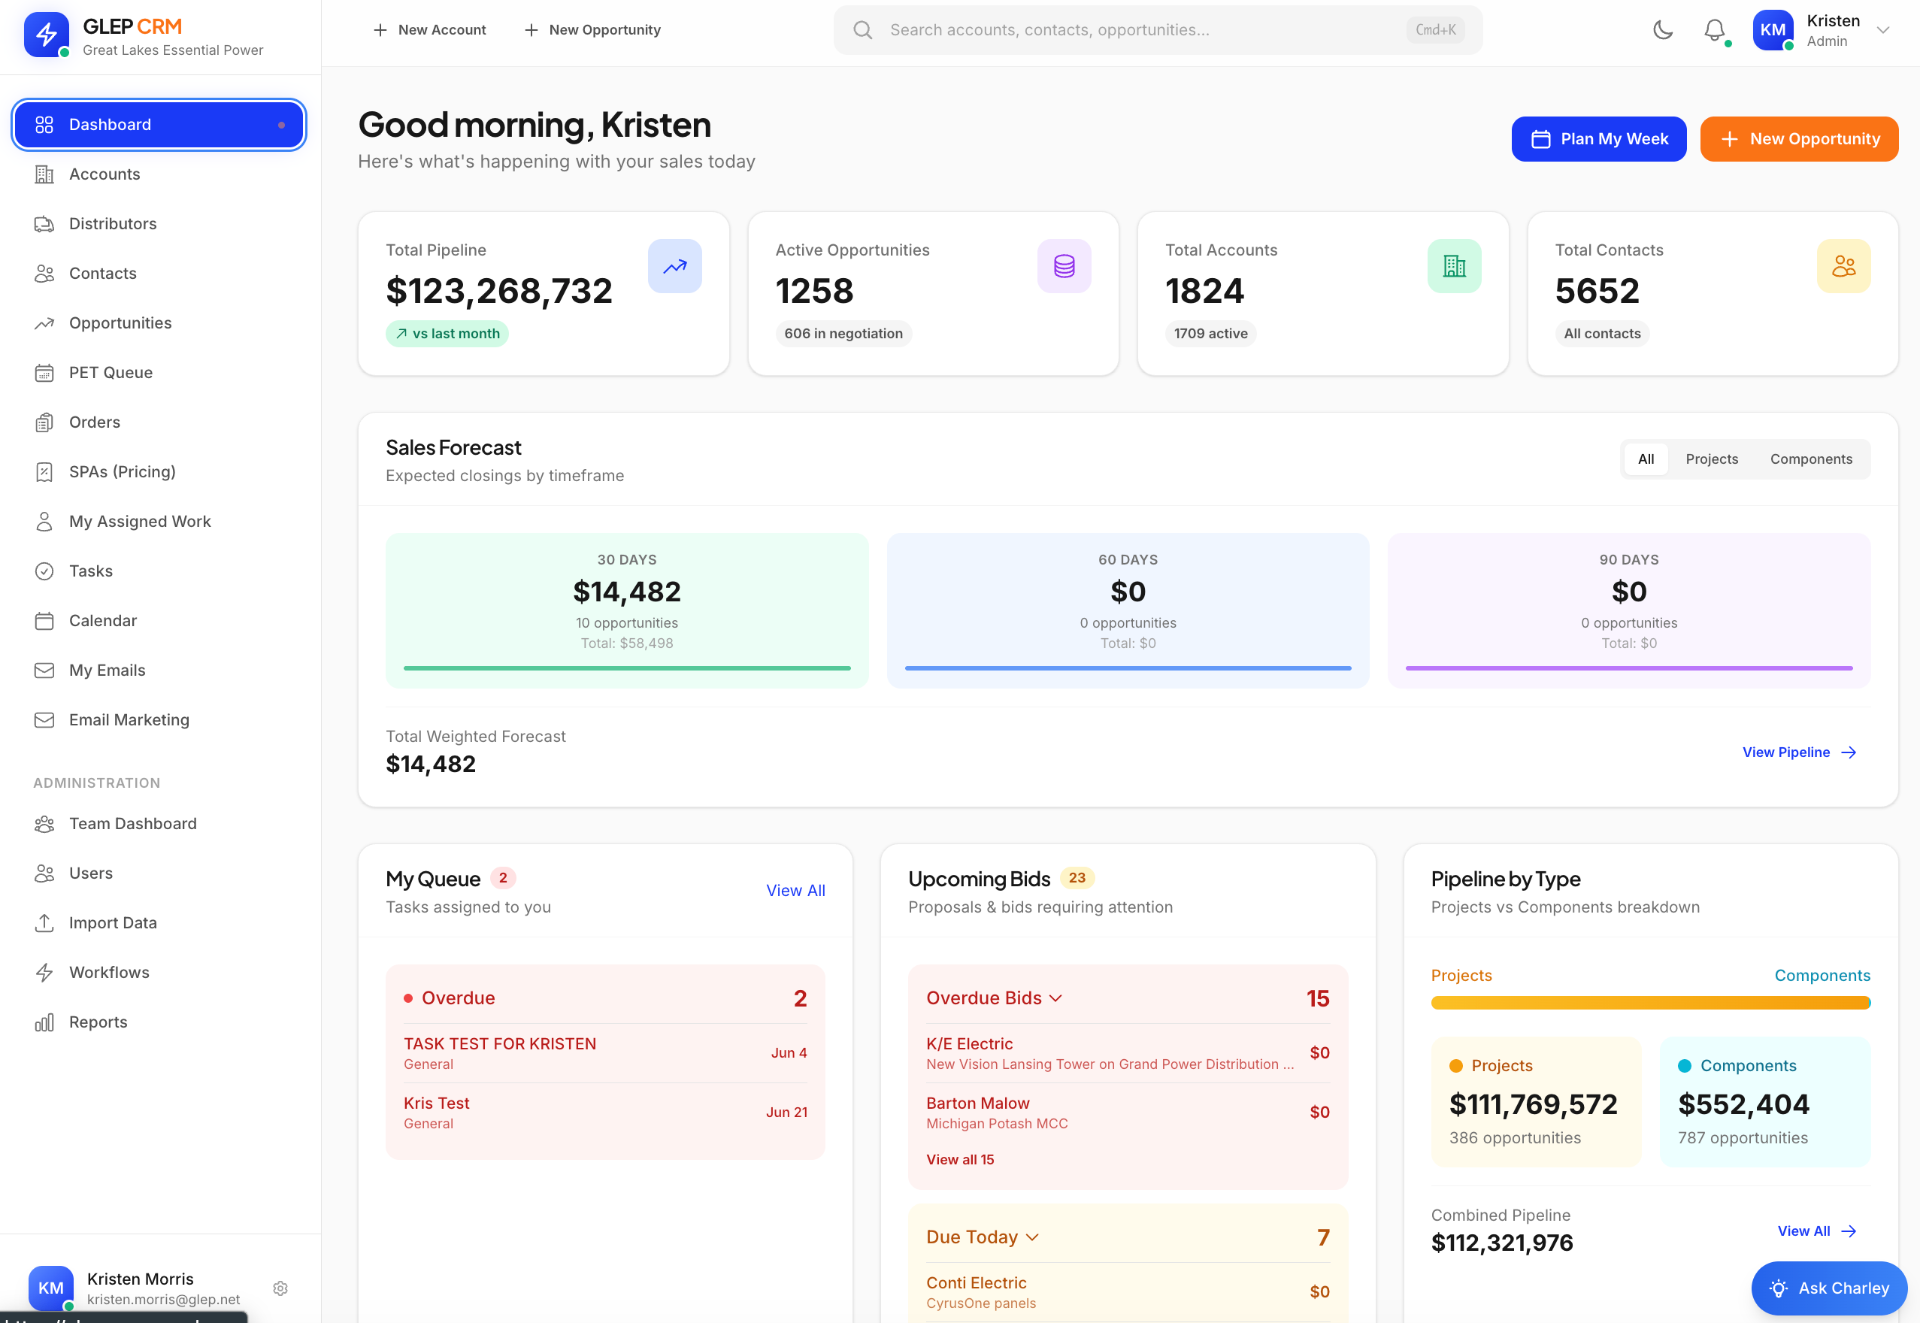Open Calendar icon in sidebar
Viewport: 1920px width, 1323px height.
(44, 621)
